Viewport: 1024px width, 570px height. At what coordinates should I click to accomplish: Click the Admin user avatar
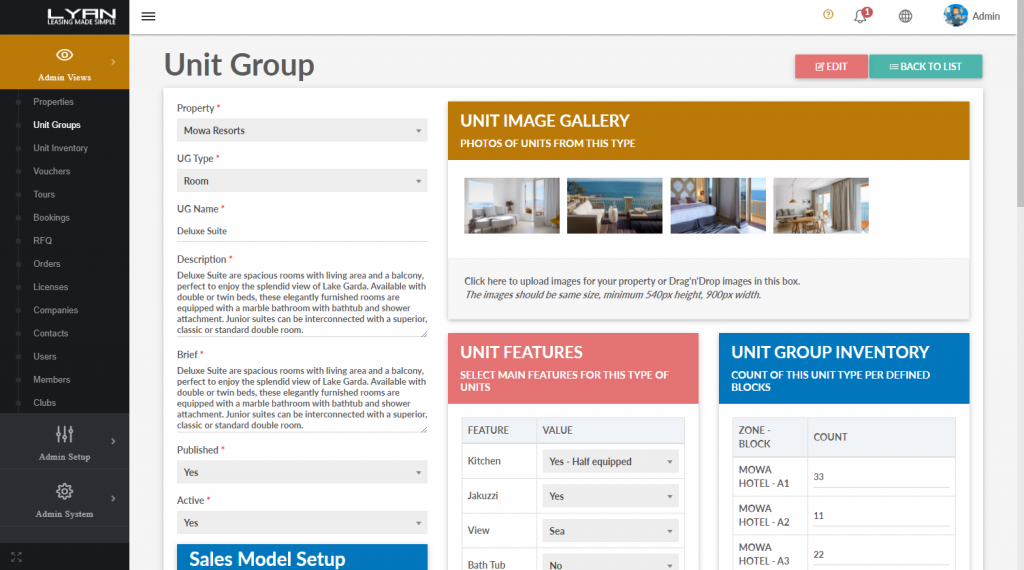956,16
